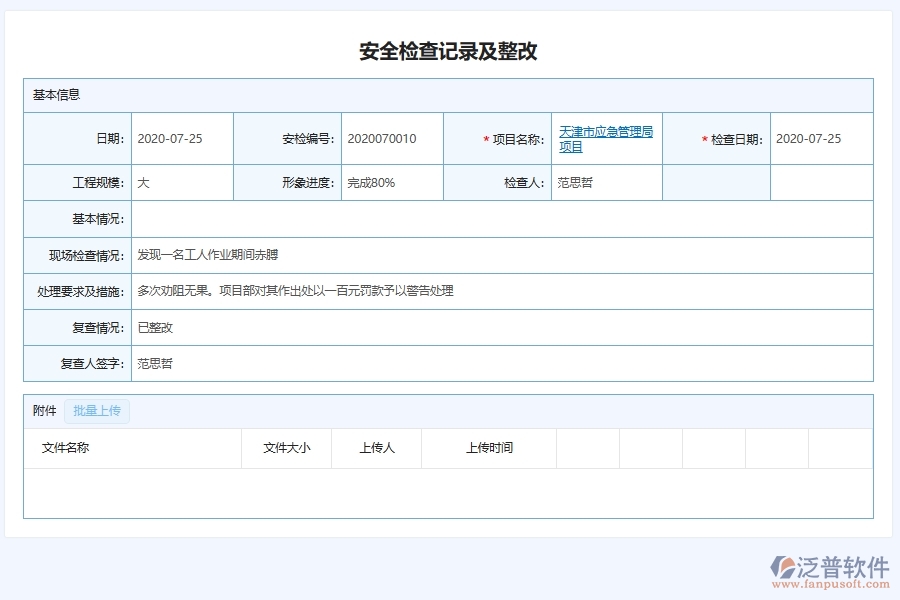Click the 附件 attachments section header
The image size is (900, 600).
44,411
